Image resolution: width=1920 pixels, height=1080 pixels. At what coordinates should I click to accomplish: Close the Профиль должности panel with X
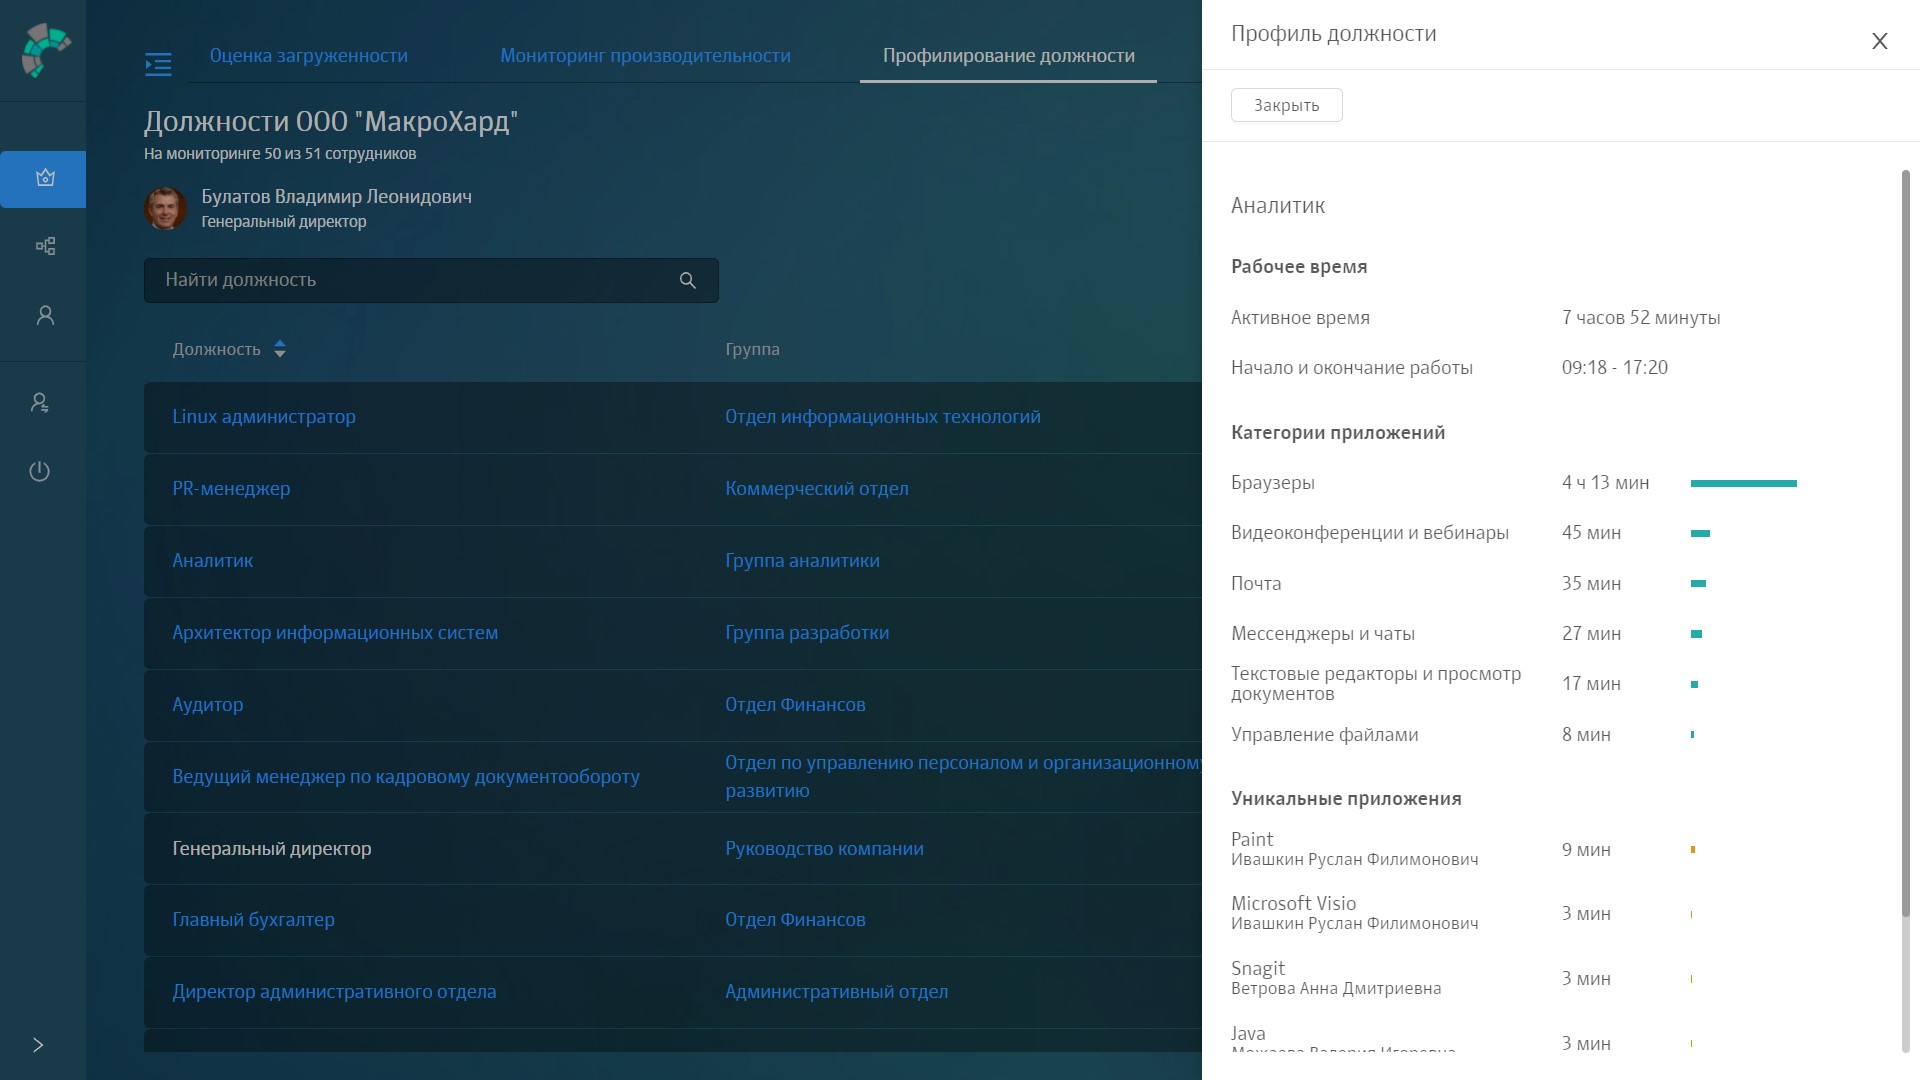[1880, 41]
